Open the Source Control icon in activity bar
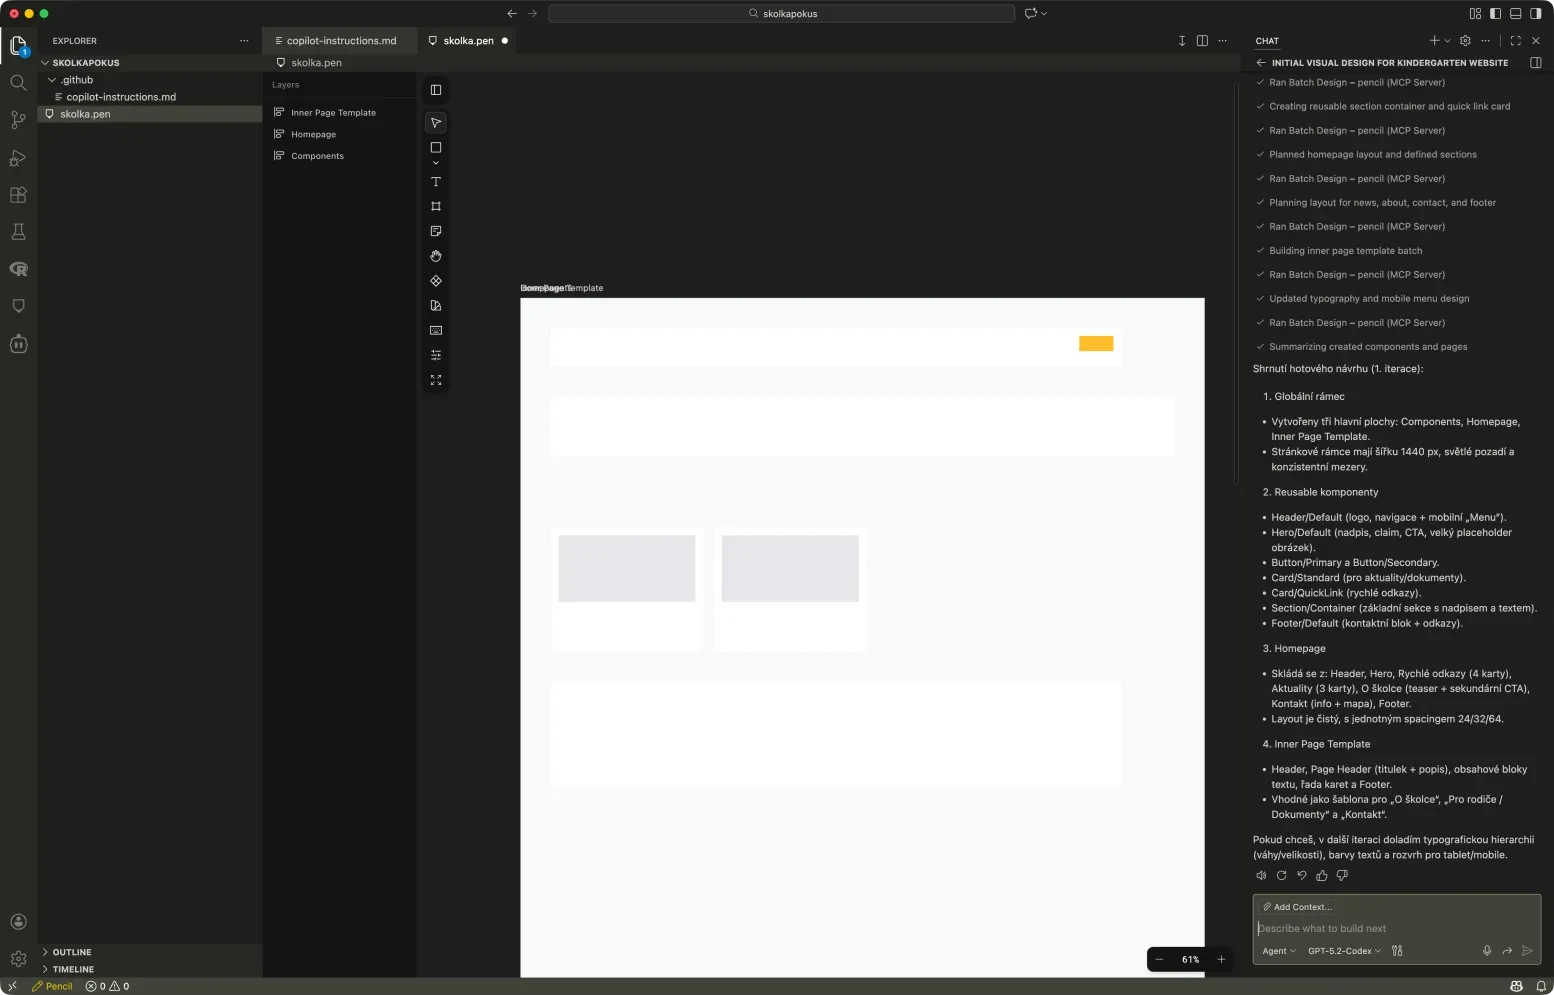This screenshot has width=1554, height=995. click(18, 120)
